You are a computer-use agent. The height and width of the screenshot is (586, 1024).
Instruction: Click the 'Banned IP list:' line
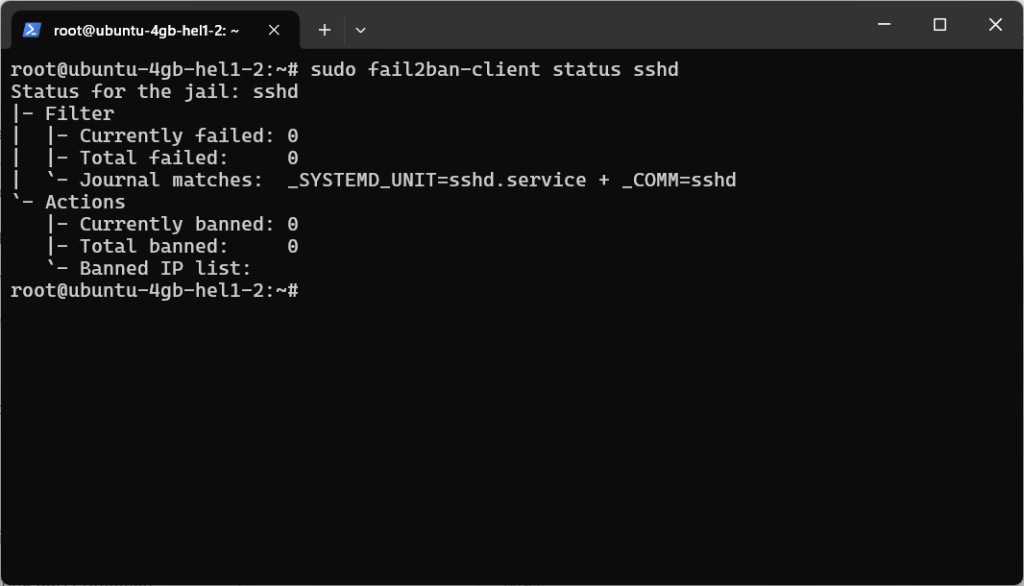165,268
